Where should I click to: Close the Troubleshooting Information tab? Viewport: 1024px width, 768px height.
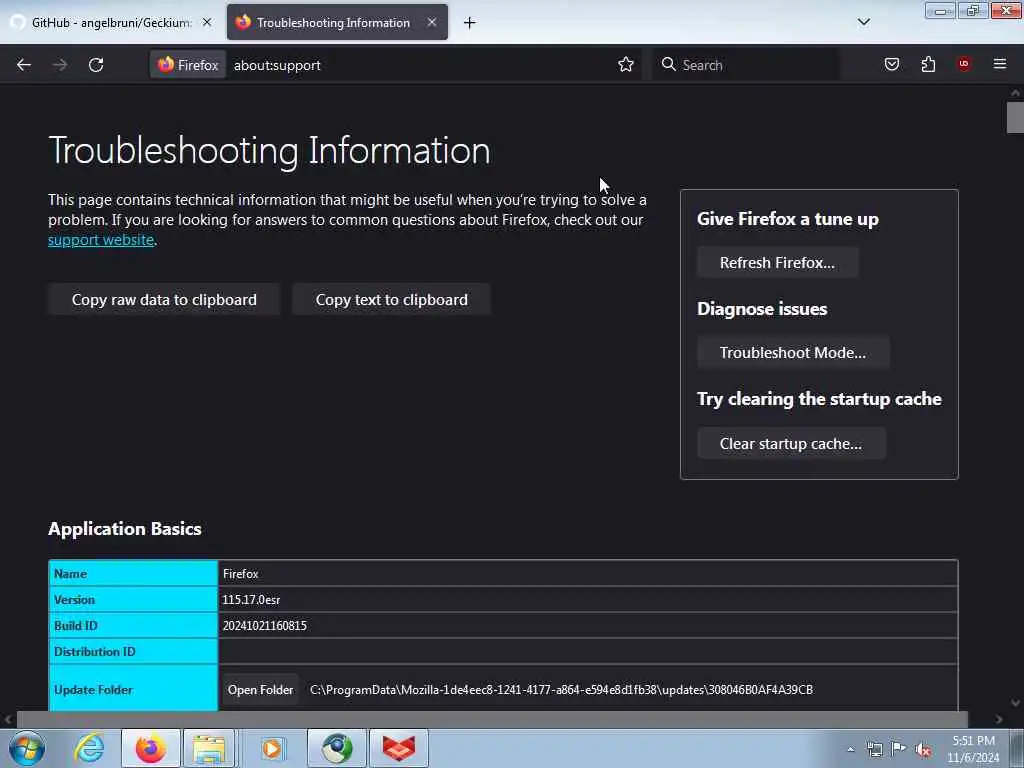[432, 22]
